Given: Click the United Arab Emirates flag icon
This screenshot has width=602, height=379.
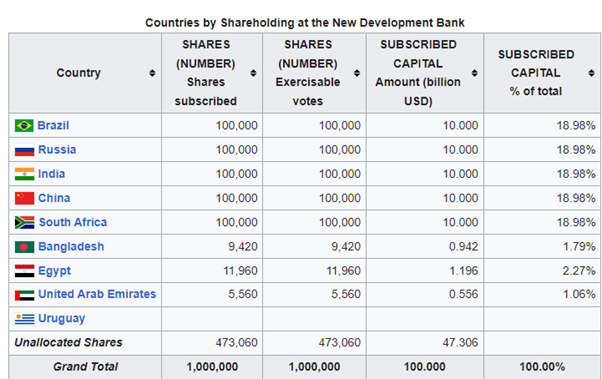Looking at the screenshot, I should click(24, 295).
